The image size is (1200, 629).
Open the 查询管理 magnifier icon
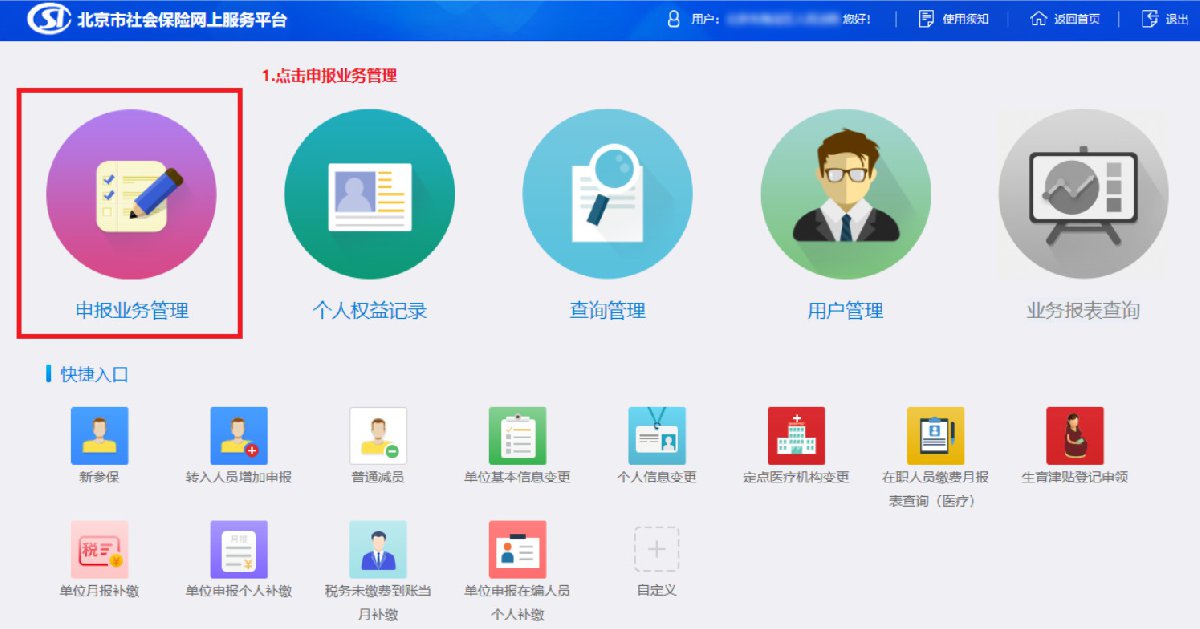click(x=608, y=194)
